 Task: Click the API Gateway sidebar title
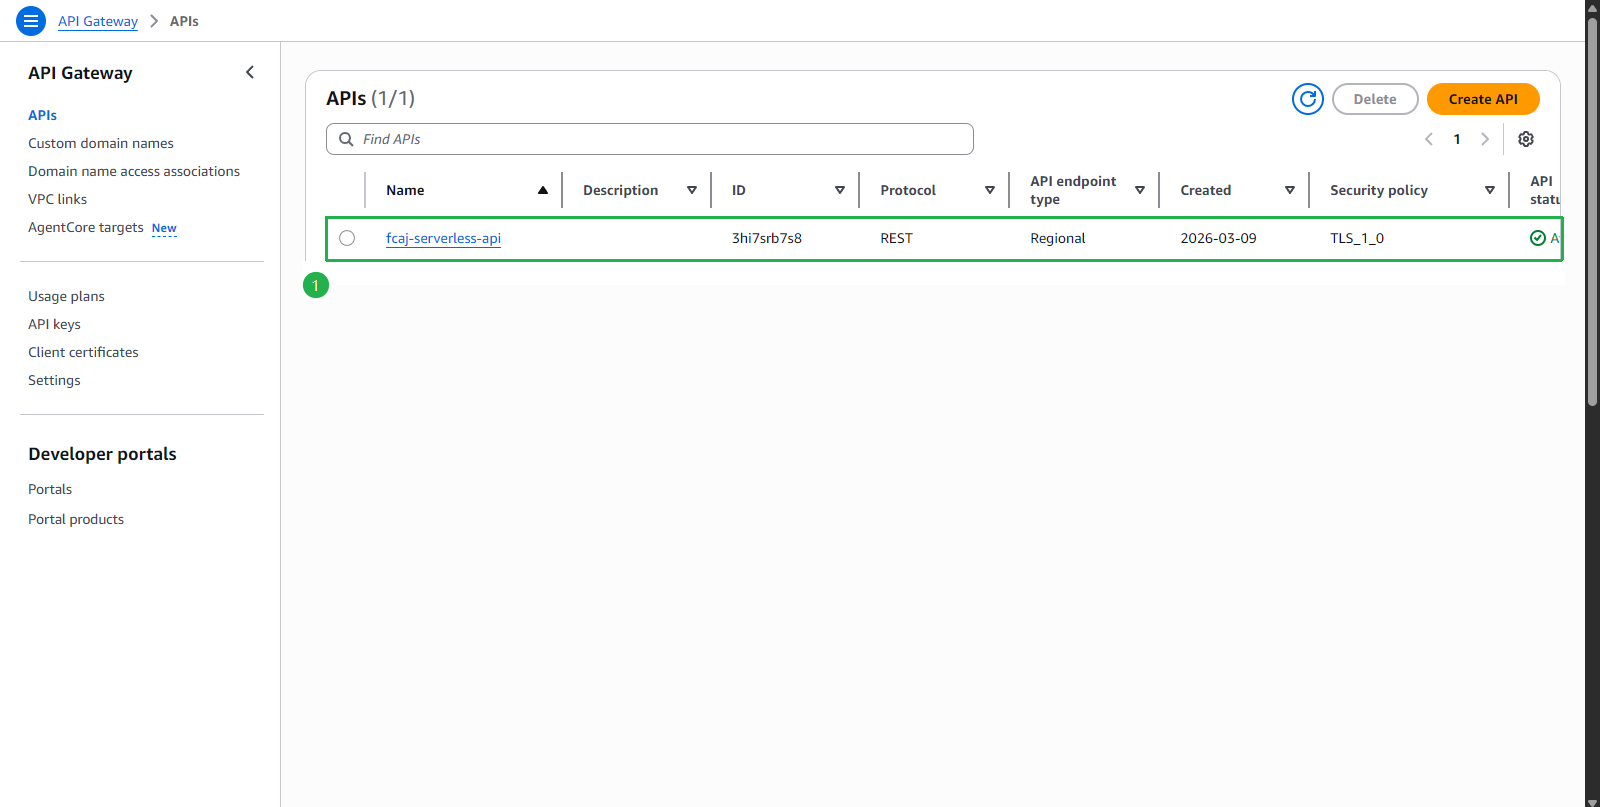(x=80, y=73)
